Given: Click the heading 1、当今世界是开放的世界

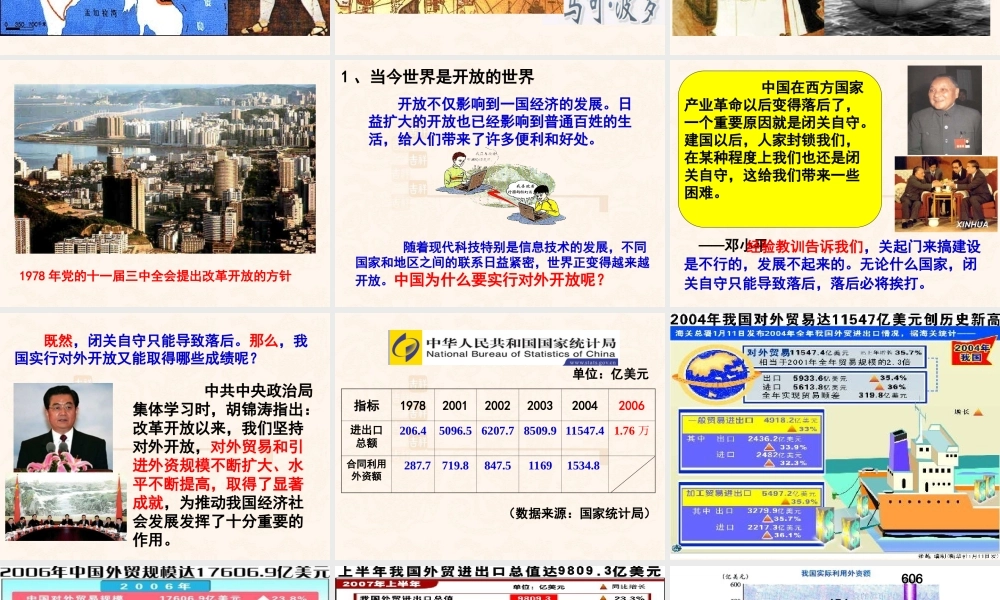Looking at the screenshot, I should tap(438, 77).
